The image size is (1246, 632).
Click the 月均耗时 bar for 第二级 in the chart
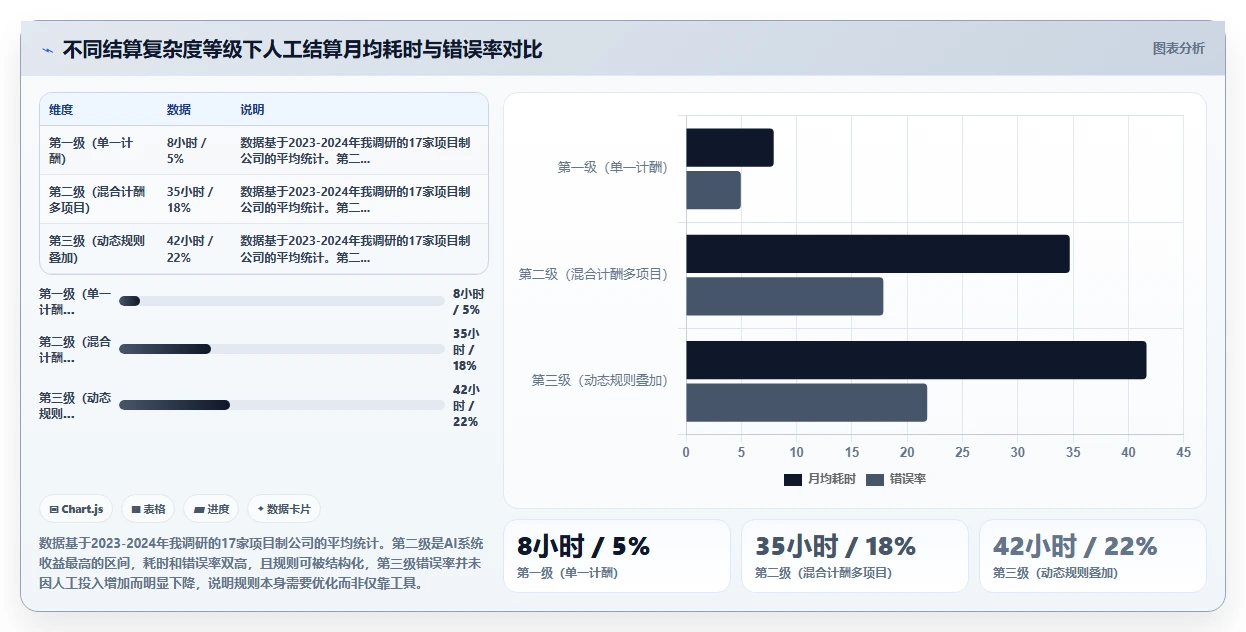click(x=878, y=254)
